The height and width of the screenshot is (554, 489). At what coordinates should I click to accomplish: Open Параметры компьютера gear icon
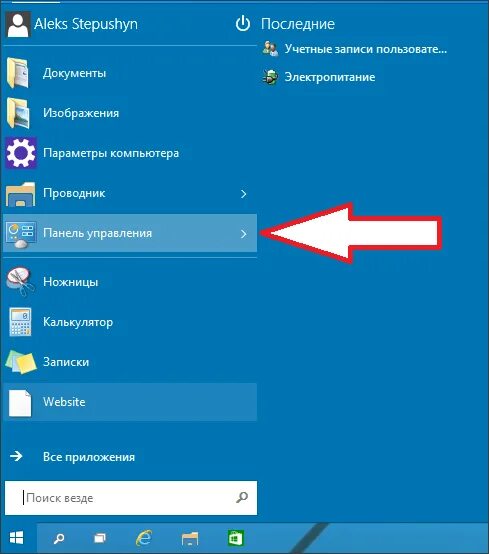(21, 153)
